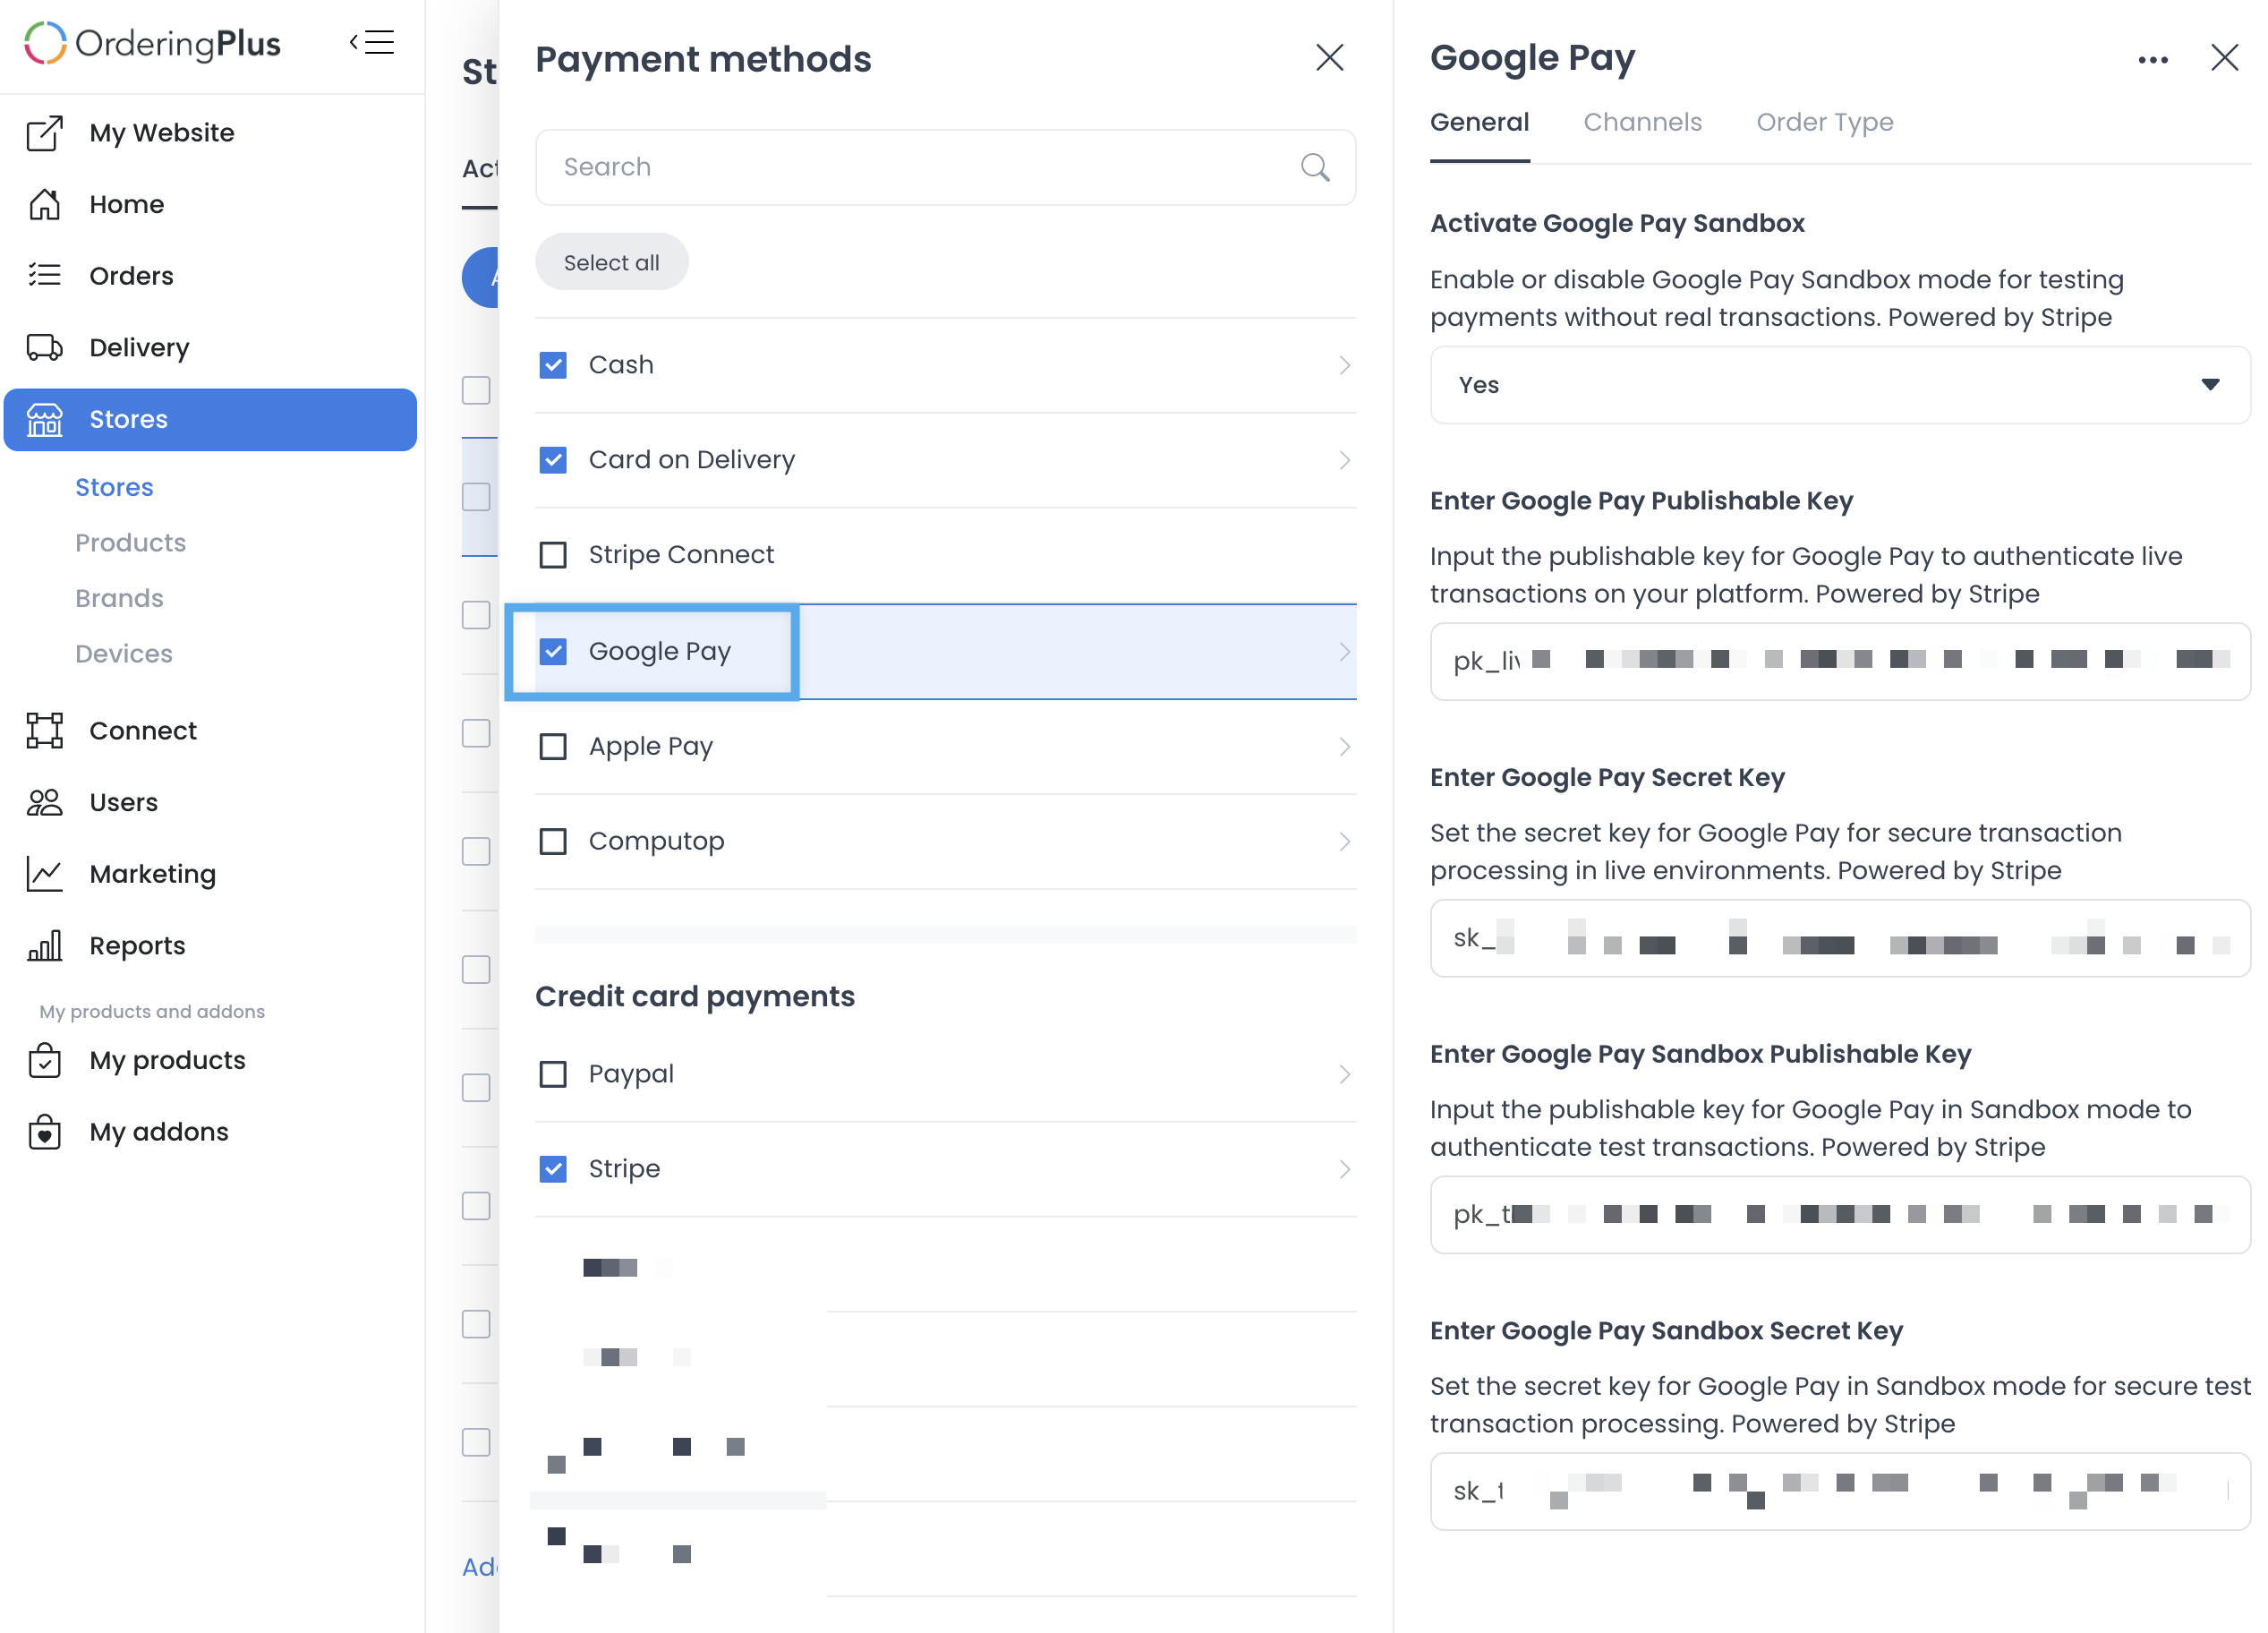The image size is (2268, 1633).
Task: Expand Card on Delivery chevron
Action: coord(1344,460)
